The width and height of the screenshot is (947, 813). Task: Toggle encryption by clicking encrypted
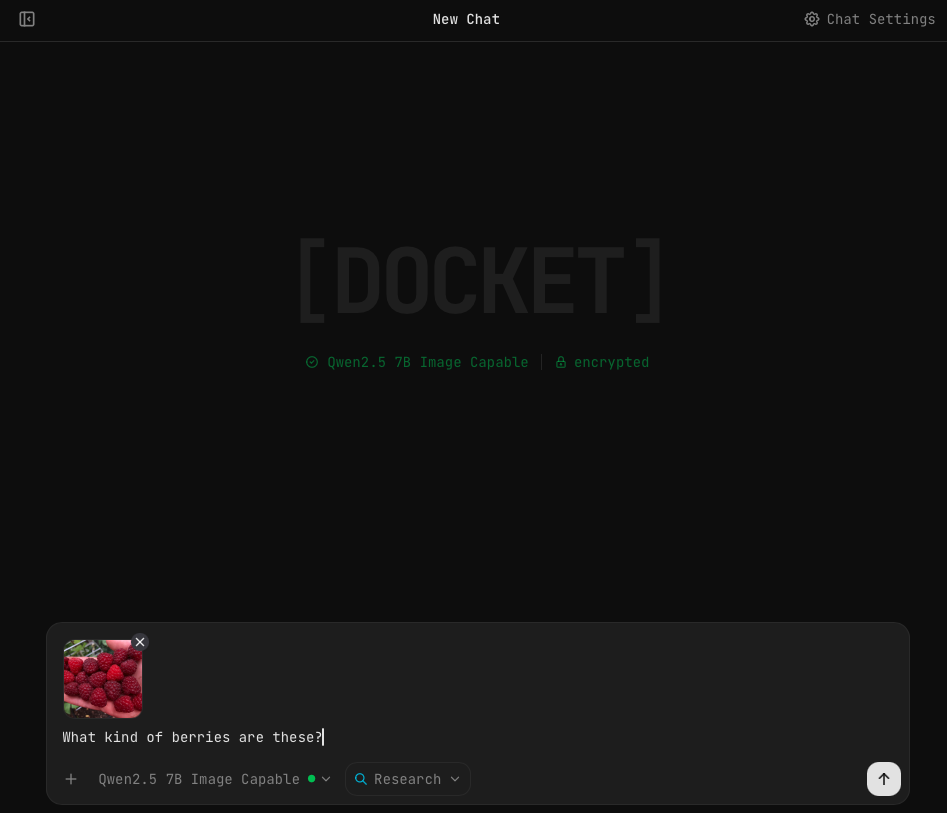(x=611, y=362)
